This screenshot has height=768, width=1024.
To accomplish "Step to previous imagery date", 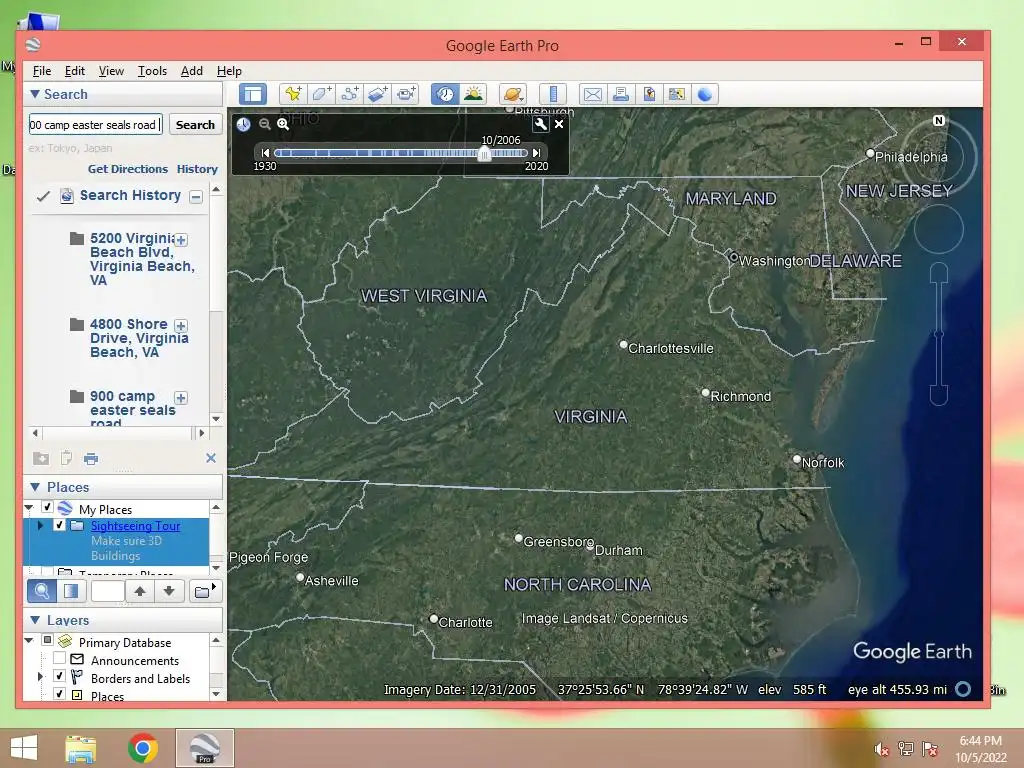I will (x=265, y=153).
